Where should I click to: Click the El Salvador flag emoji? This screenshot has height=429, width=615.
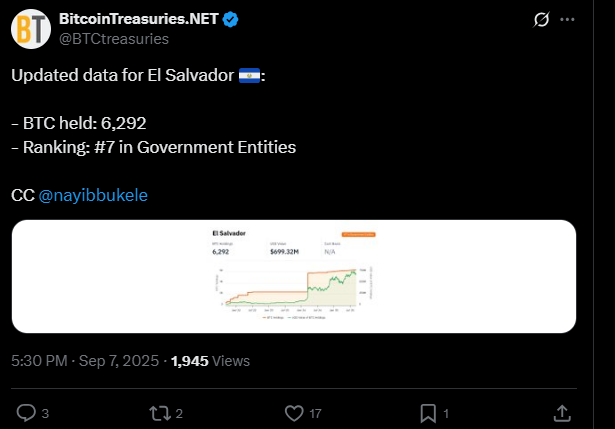249,76
